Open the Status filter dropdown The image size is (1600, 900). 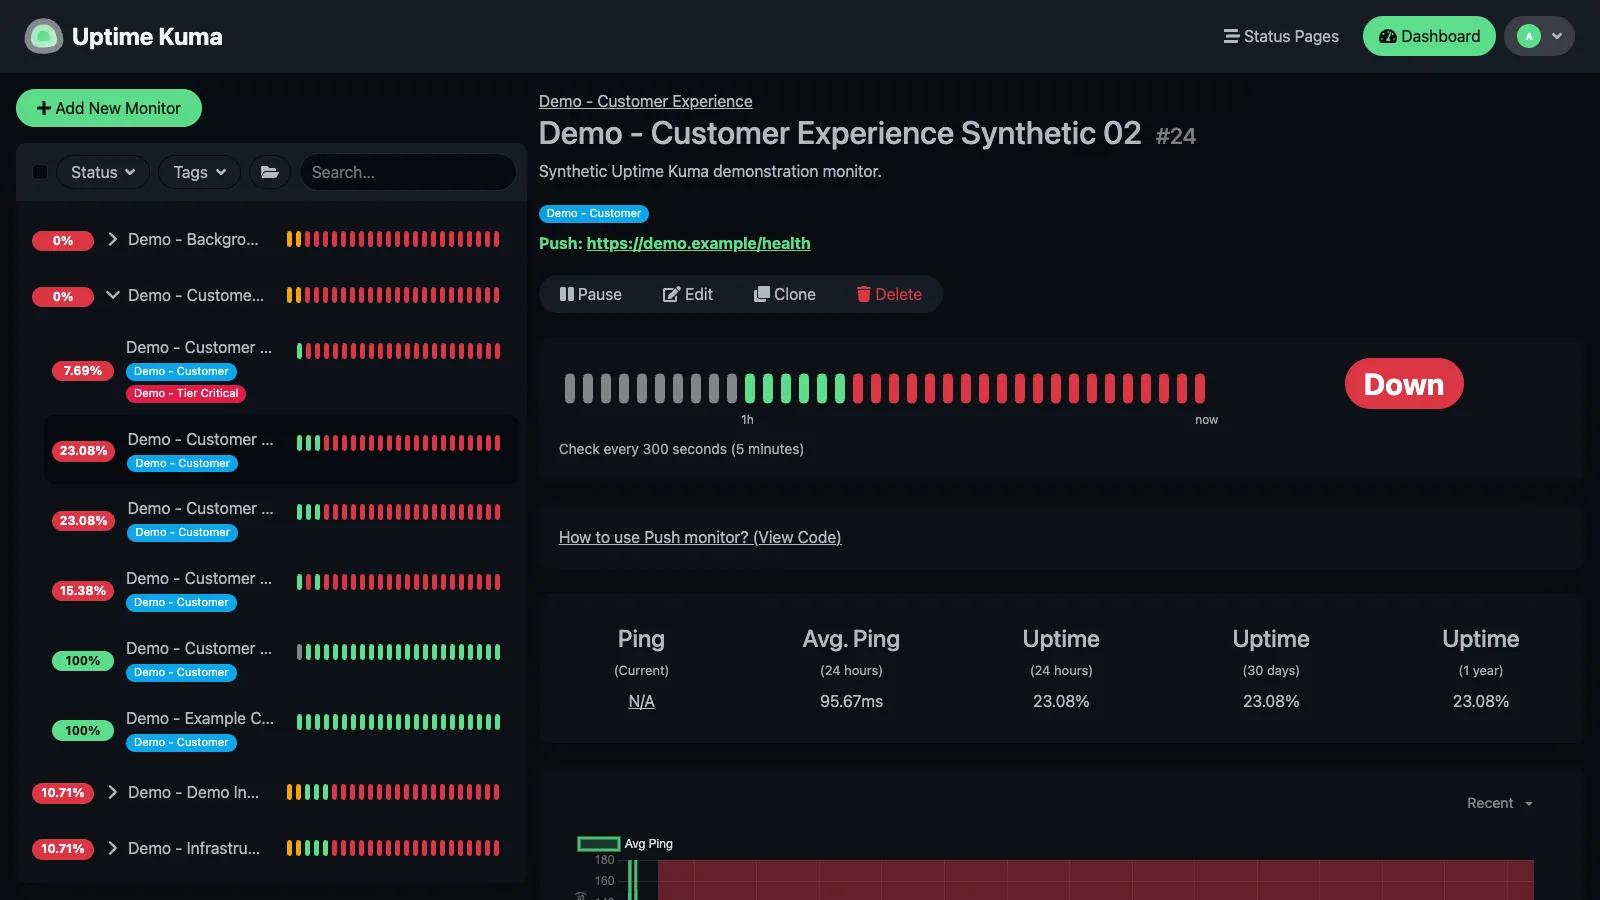pos(103,172)
